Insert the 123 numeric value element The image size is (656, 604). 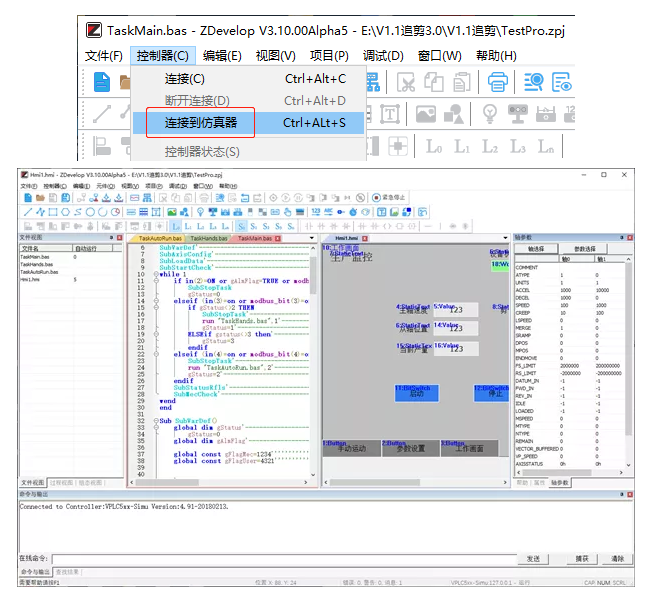point(316,212)
